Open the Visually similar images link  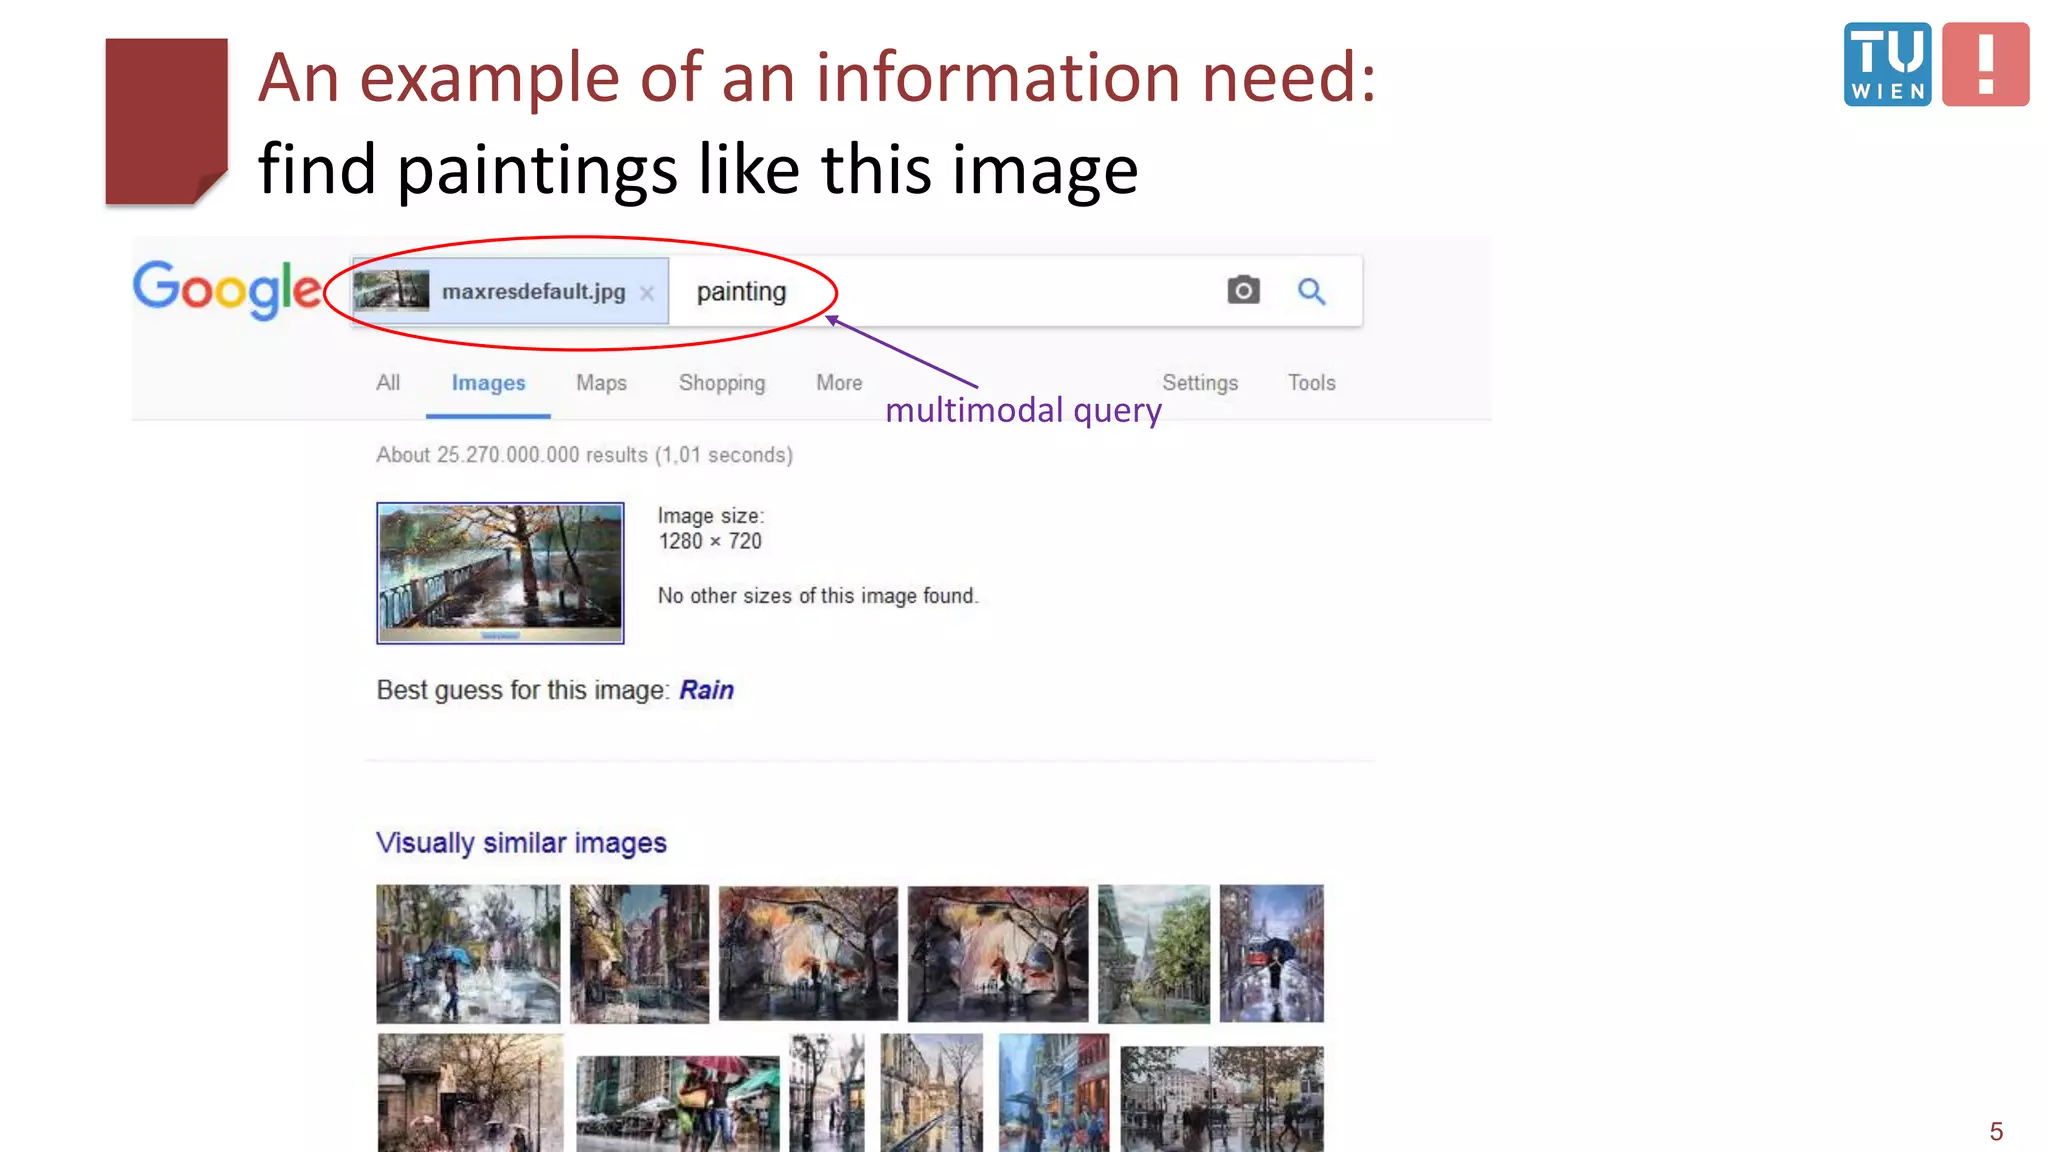pos(521,843)
